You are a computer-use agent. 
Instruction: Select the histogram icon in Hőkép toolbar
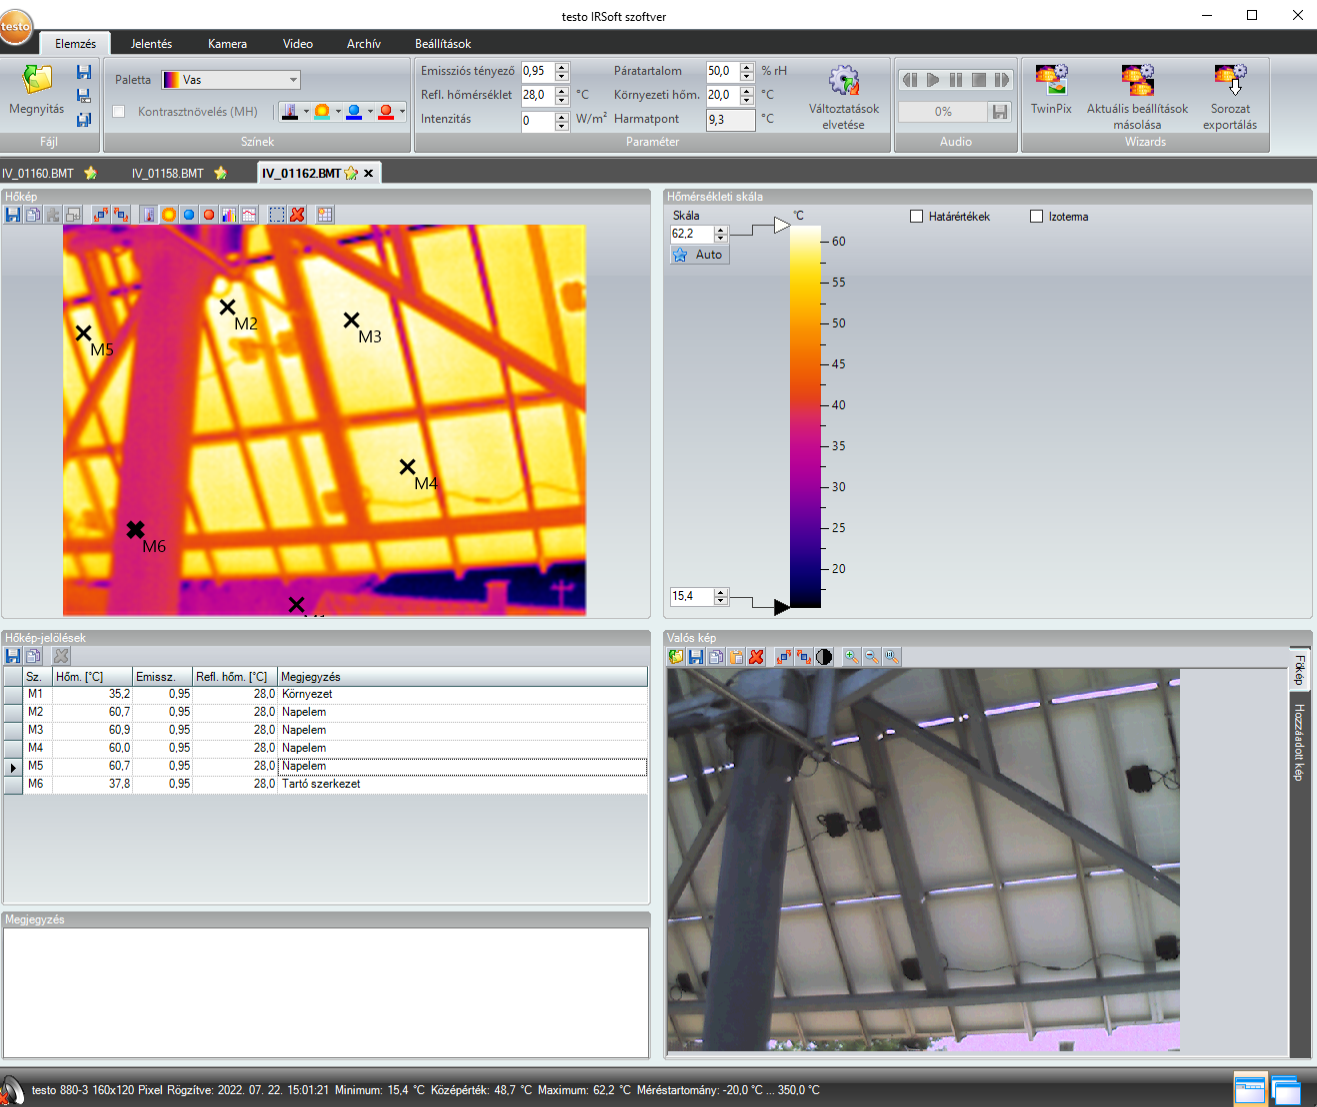pyautogui.click(x=228, y=215)
